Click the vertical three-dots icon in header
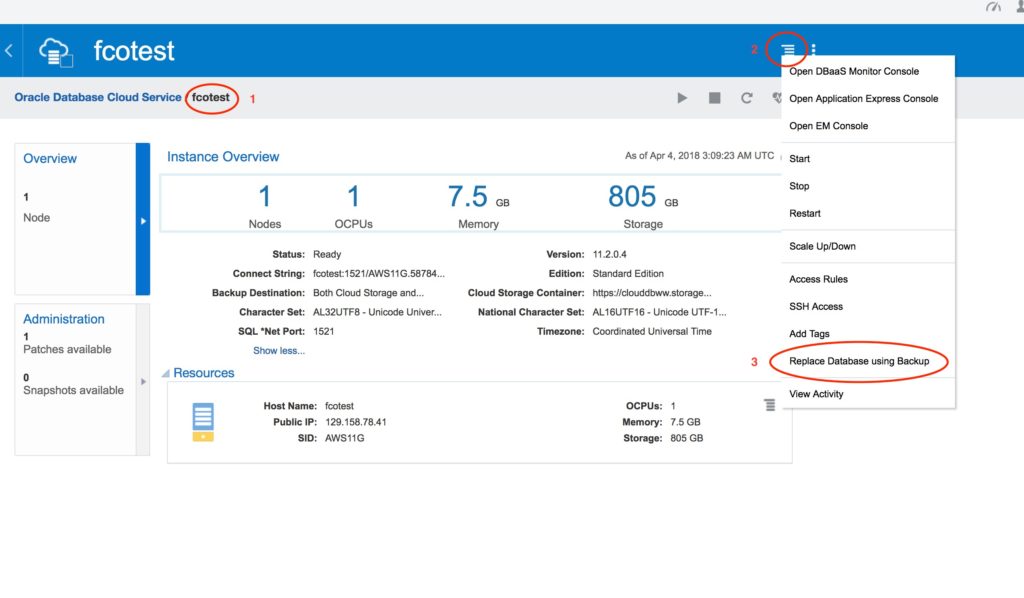This screenshot has width=1024, height=598. tap(813, 49)
